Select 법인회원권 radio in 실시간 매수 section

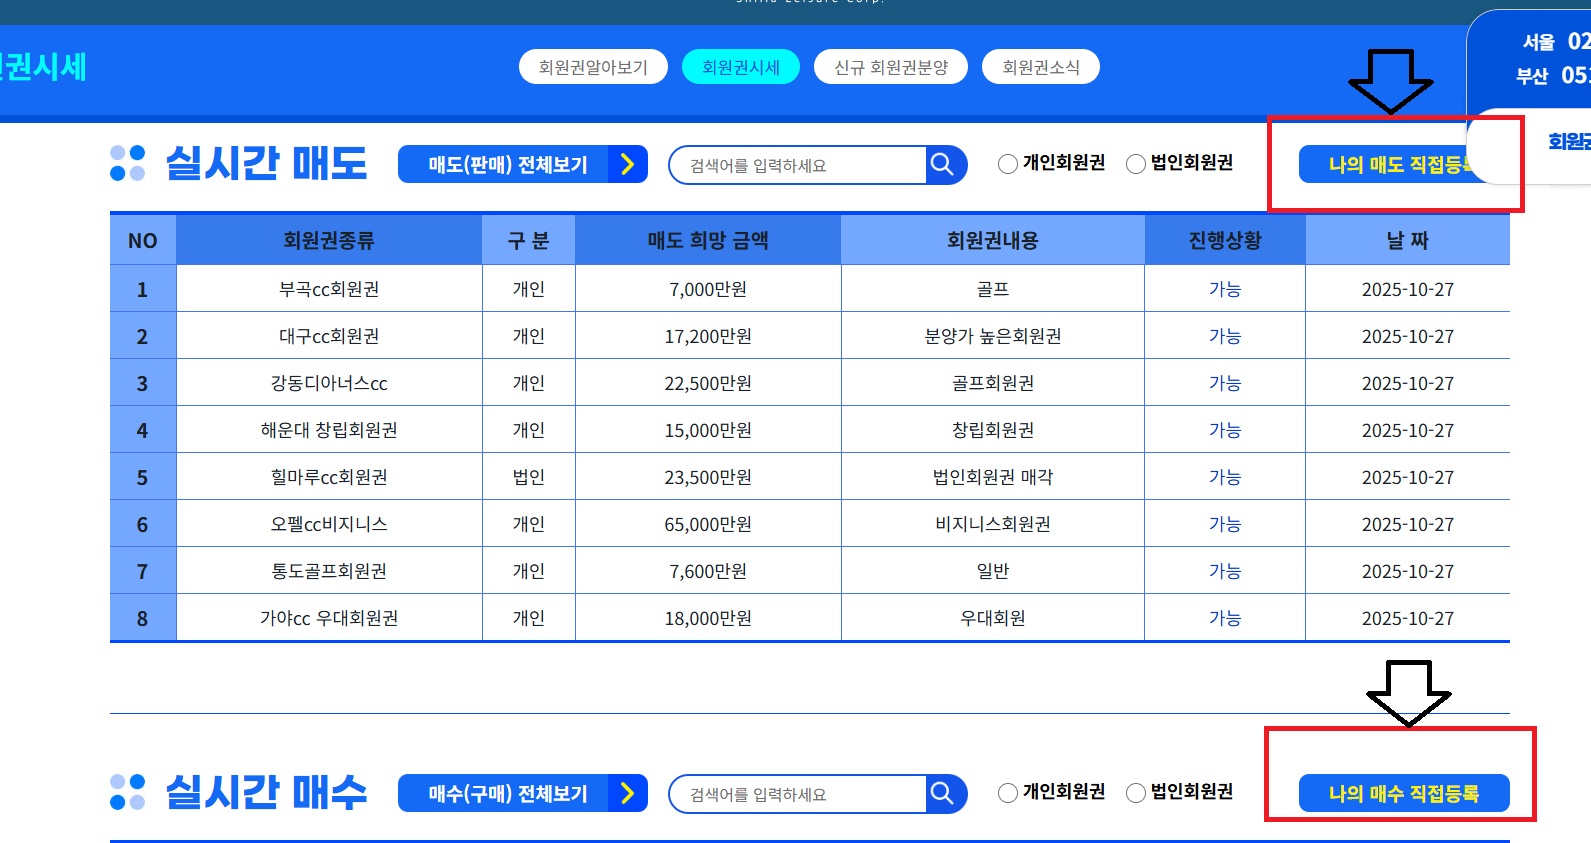[x=1136, y=793]
